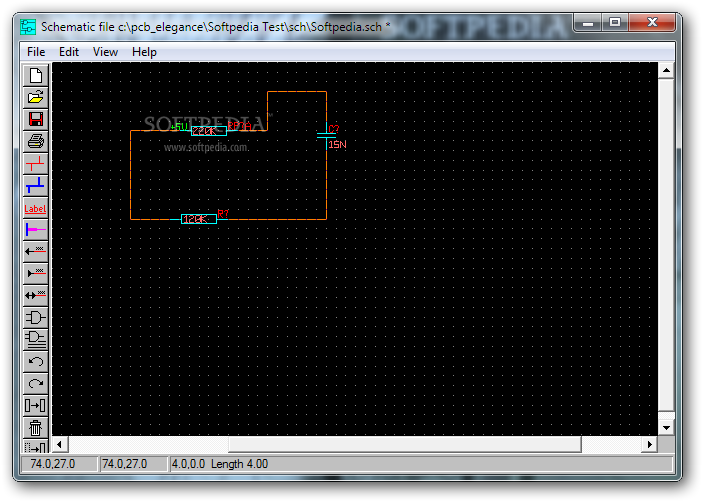Redo the last undone action
Screen dimensions: 703x502
pyautogui.click(x=35, y=384)
